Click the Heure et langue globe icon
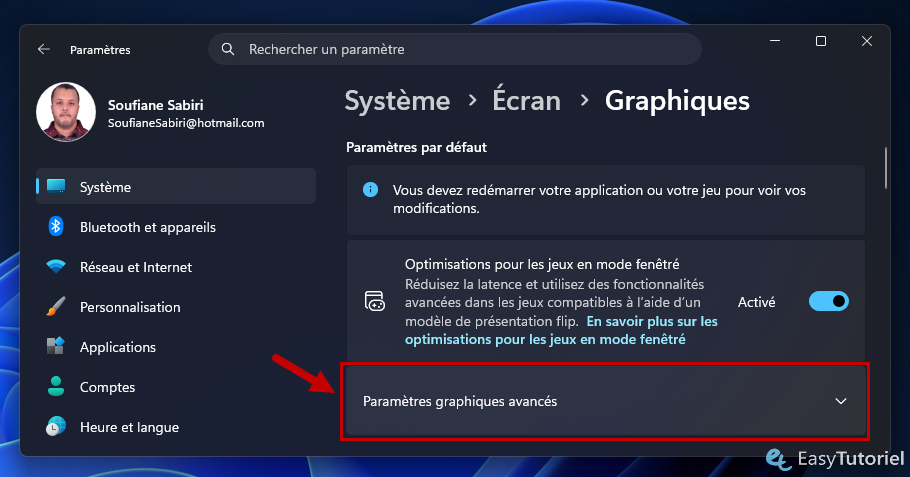Viewport: 910px width, 477px height. (x=56, y=427)
